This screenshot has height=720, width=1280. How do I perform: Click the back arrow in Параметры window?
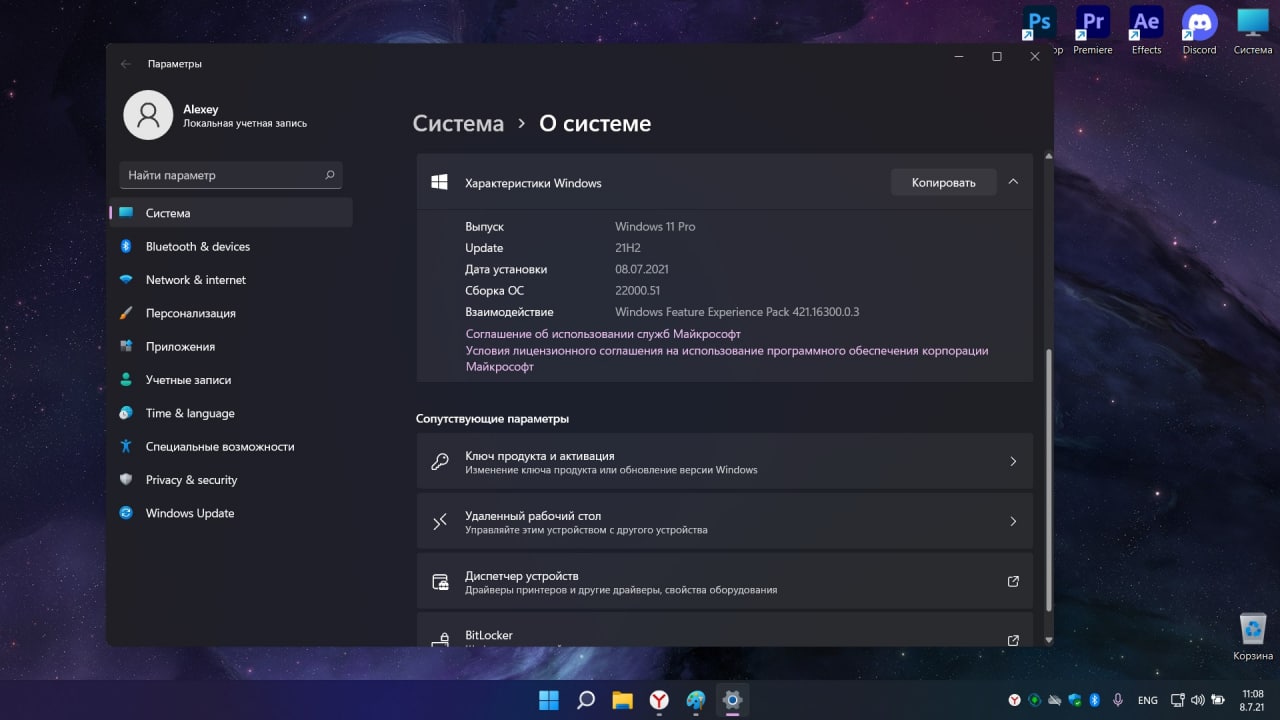pos(126,64)
